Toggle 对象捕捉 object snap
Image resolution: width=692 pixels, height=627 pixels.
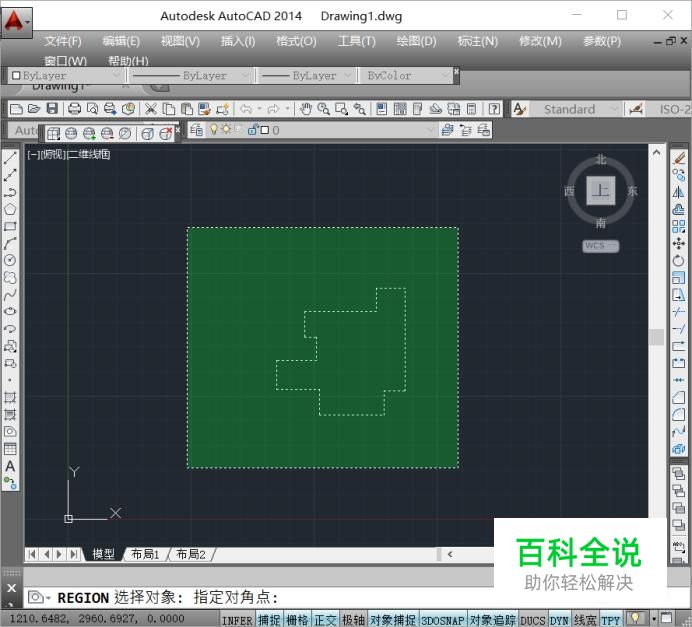click(392, 620)
